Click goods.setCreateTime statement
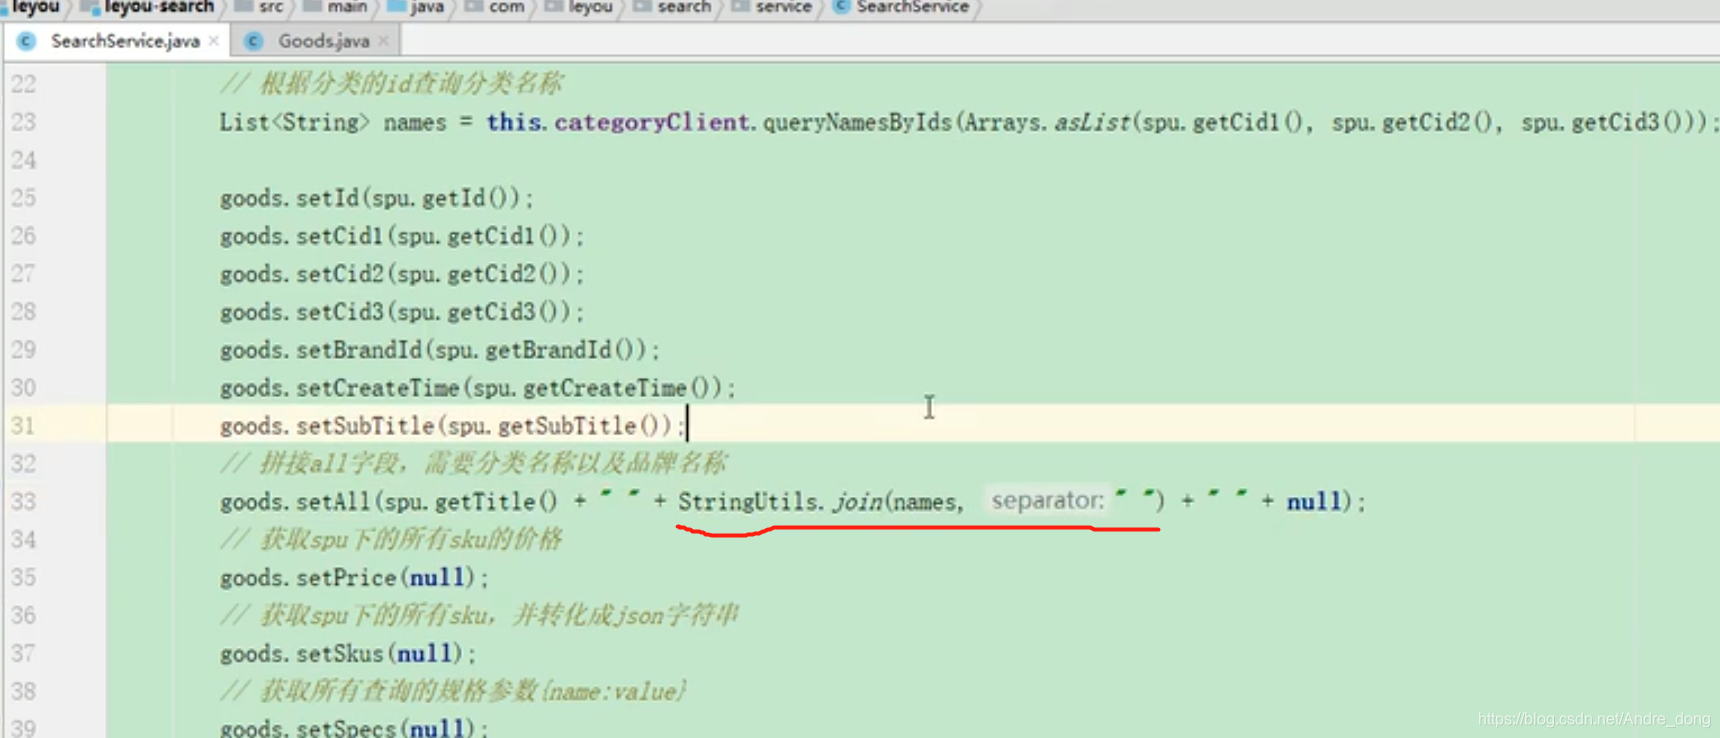Image resolution: width=1720 pixels, height=738 pixels. tap(478, 388)
